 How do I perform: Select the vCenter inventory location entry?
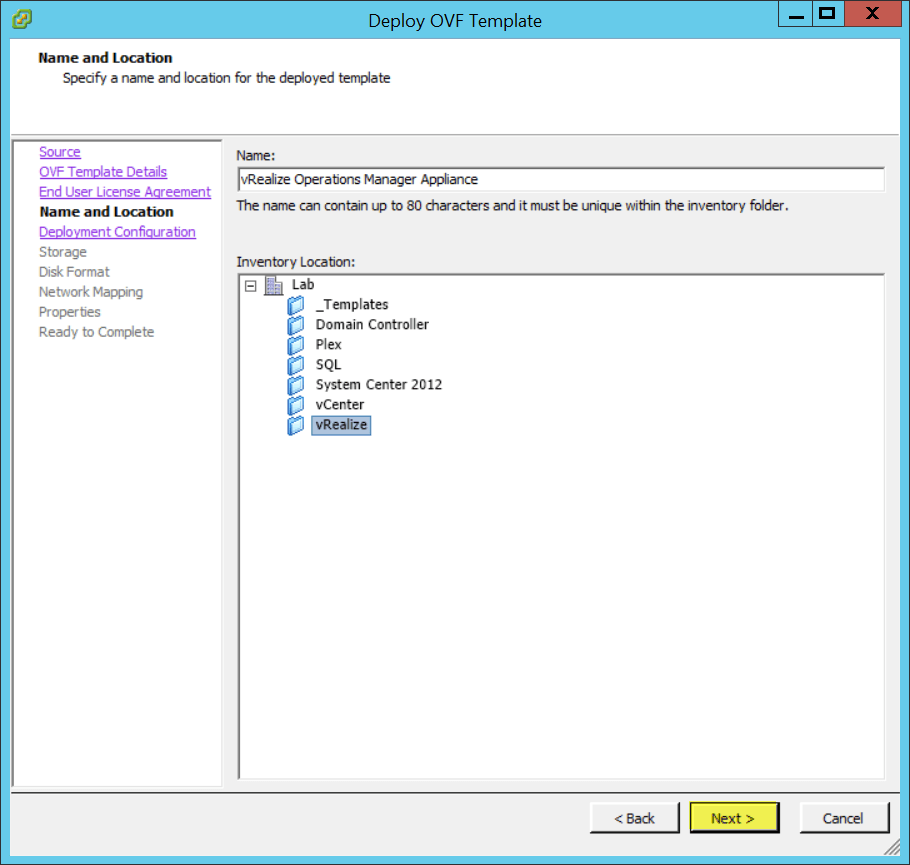click(x=339, y=405)
